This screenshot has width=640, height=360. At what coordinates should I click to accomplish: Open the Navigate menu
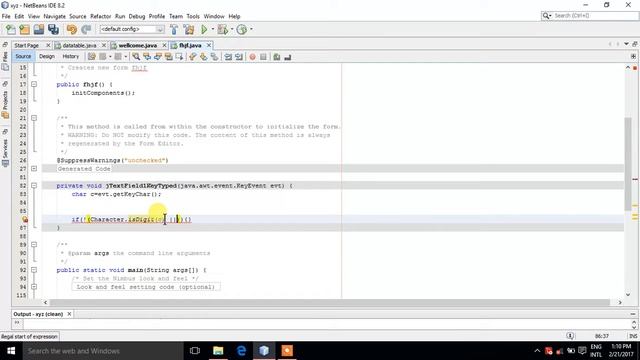55,16
